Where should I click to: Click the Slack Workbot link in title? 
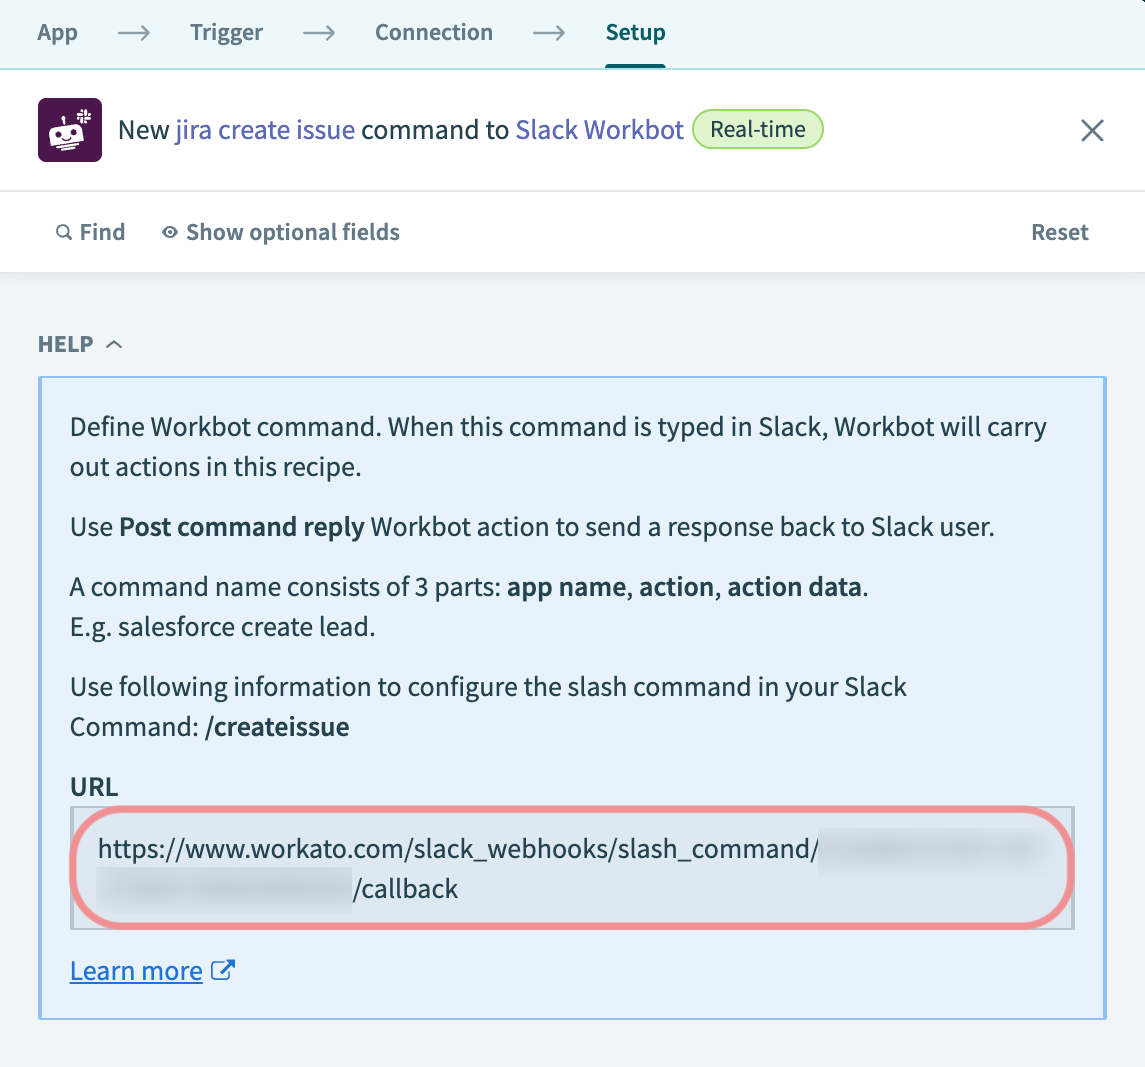point(599,130)
